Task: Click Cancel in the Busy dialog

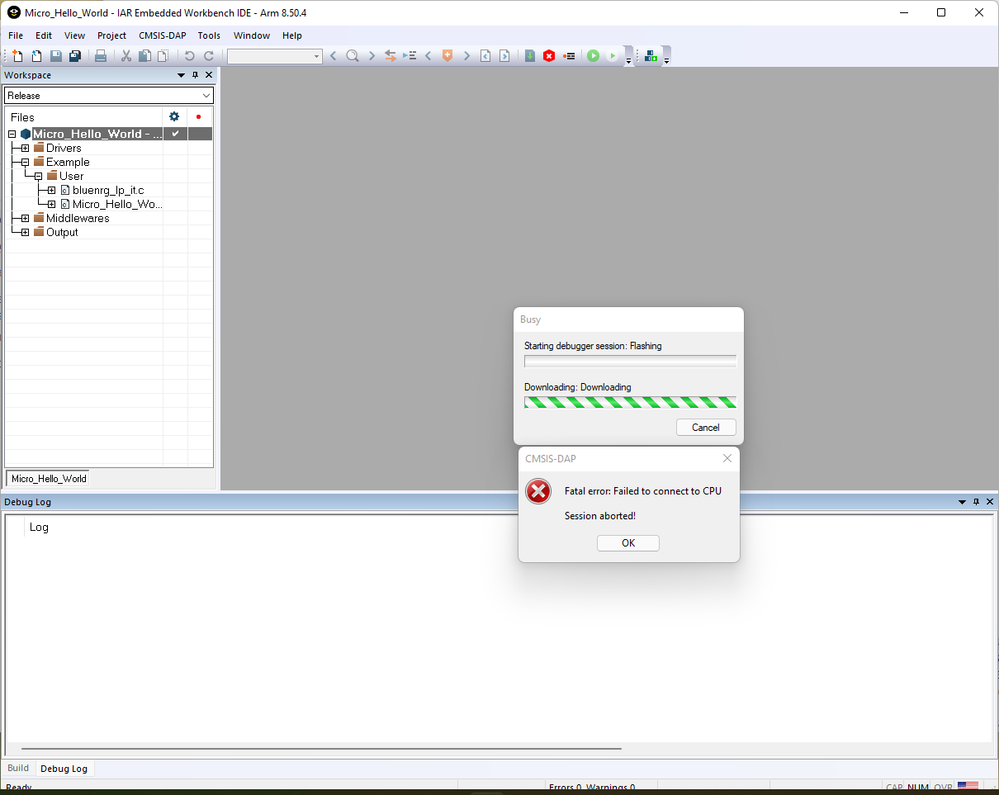Action: point(706,427)
